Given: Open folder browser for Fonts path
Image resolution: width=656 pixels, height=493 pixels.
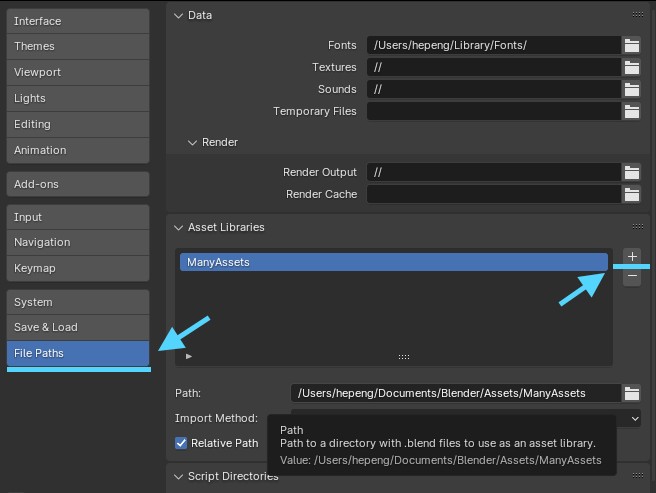Looking at the screenshot, I should (x=631, y=45).
